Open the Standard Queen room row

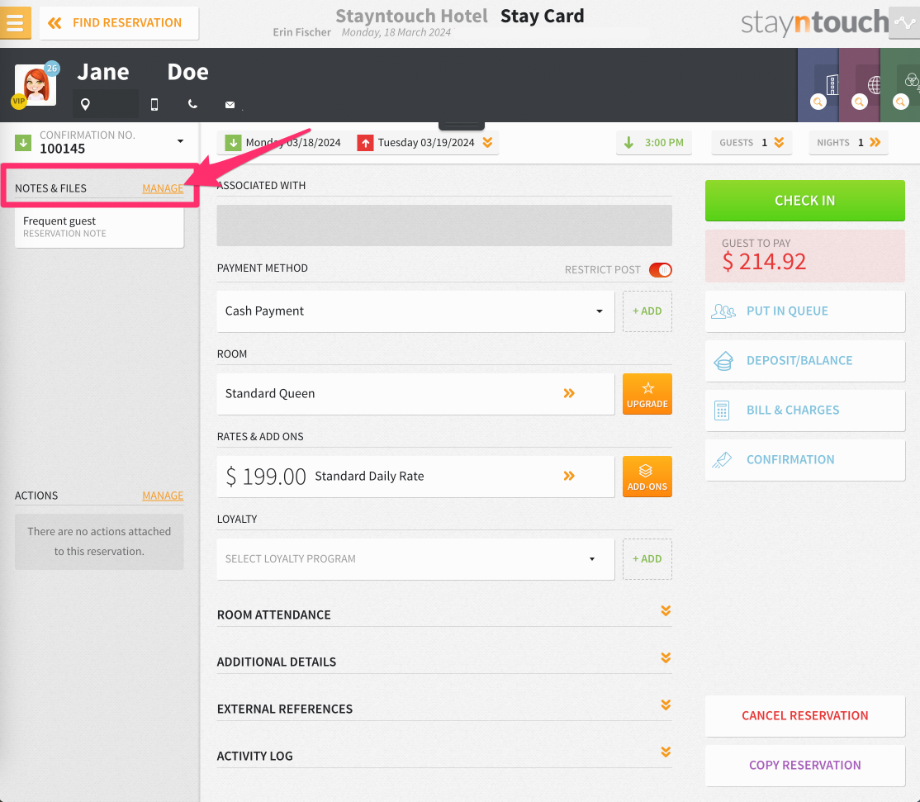click(x=415, y=394)
